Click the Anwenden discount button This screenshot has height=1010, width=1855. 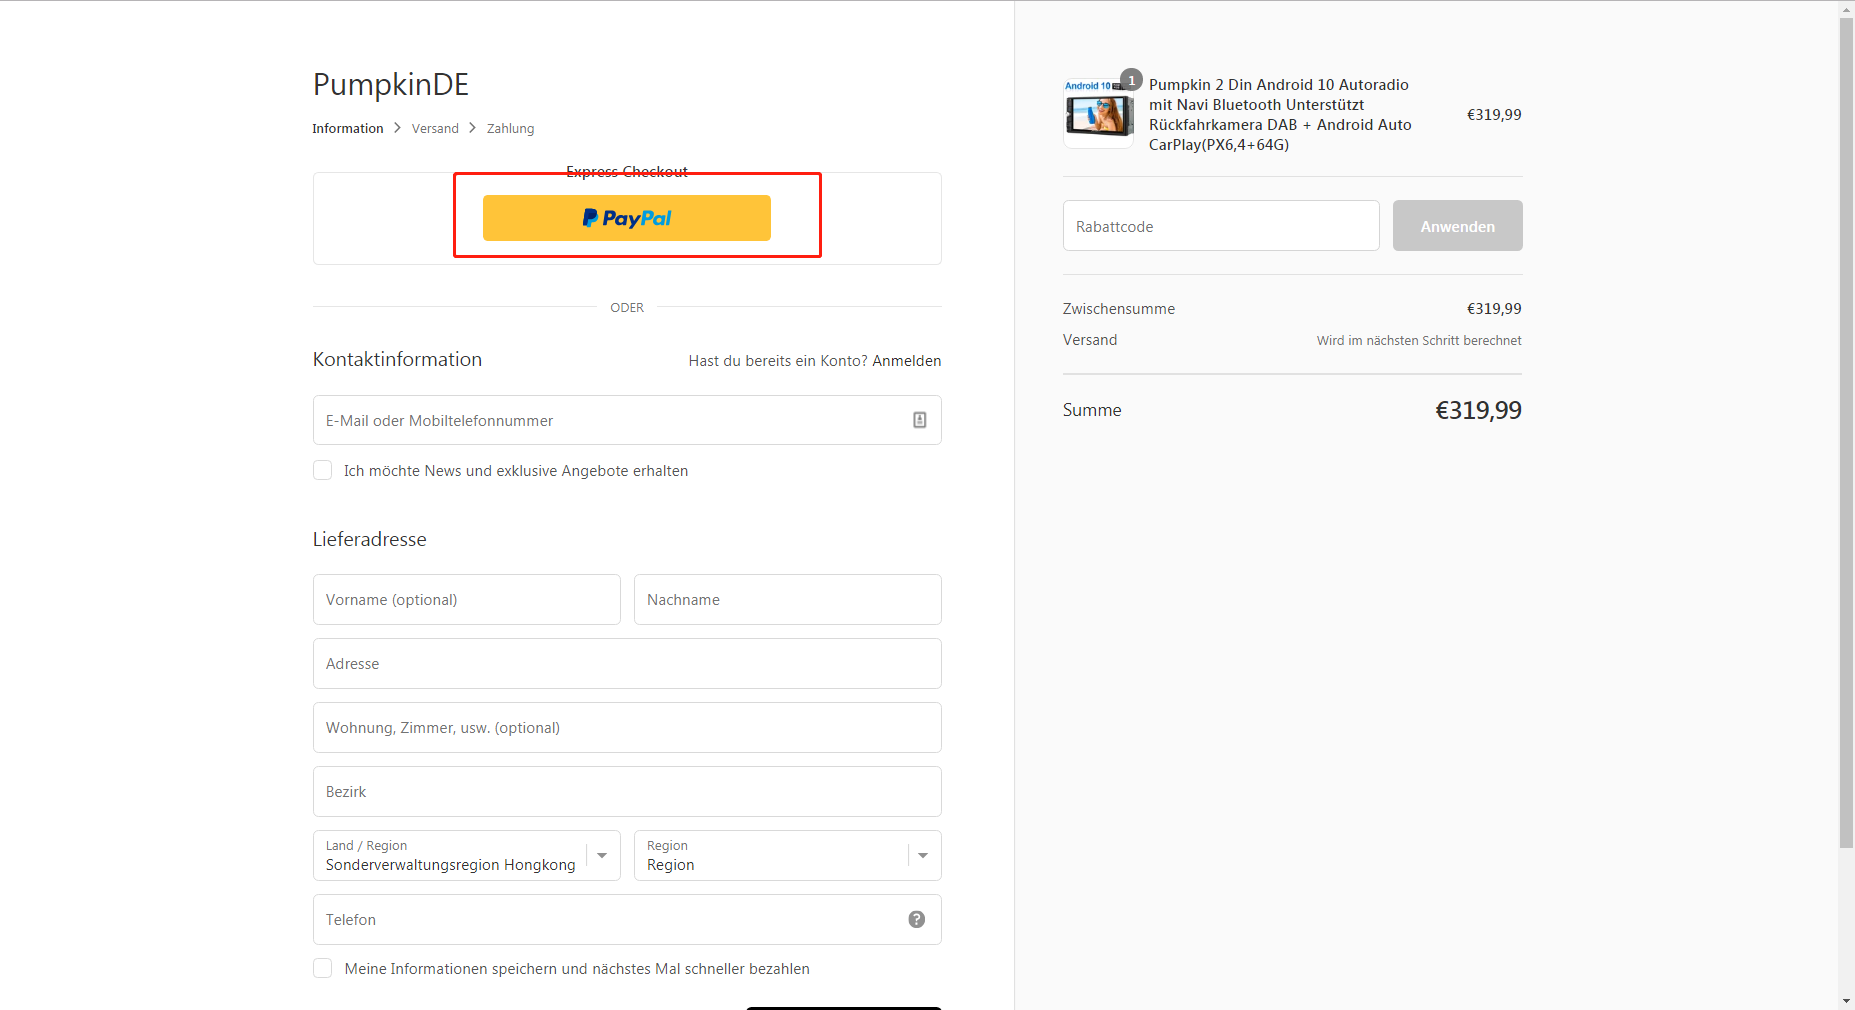point(1457,225)
